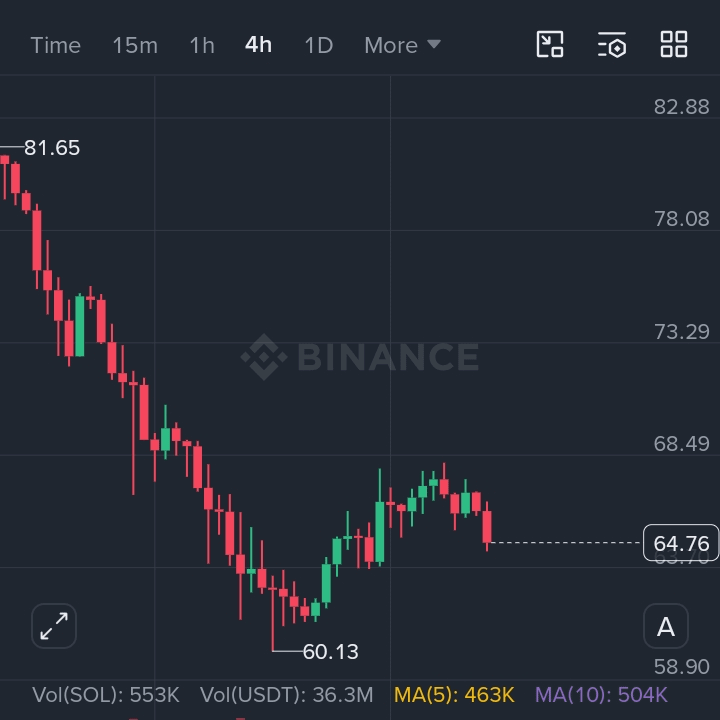Viewport: 720px width, 720px height.
Task: Click the high price marker 81.65
Action: click(52, 148)
